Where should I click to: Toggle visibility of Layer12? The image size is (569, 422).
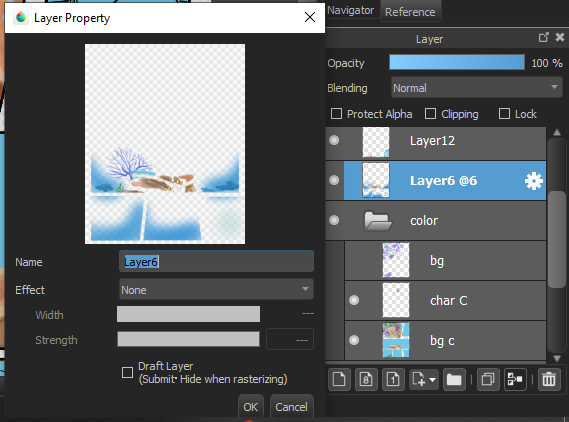[334, 140]
